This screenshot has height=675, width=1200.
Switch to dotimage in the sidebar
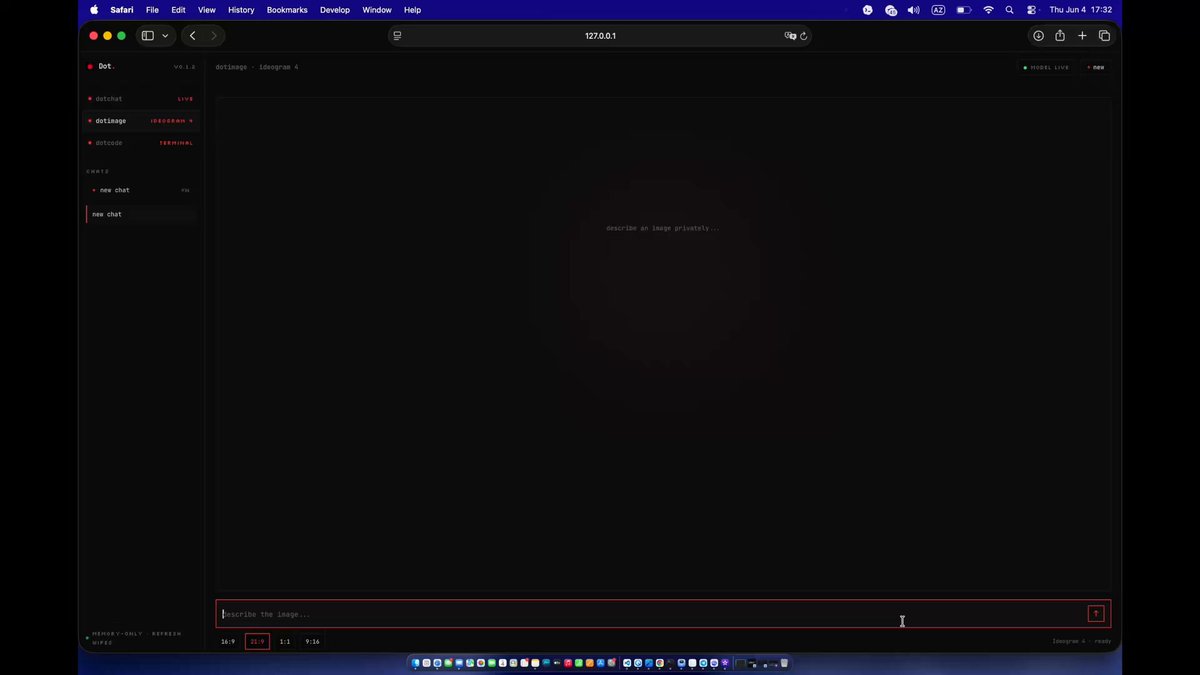coord(141,121)
